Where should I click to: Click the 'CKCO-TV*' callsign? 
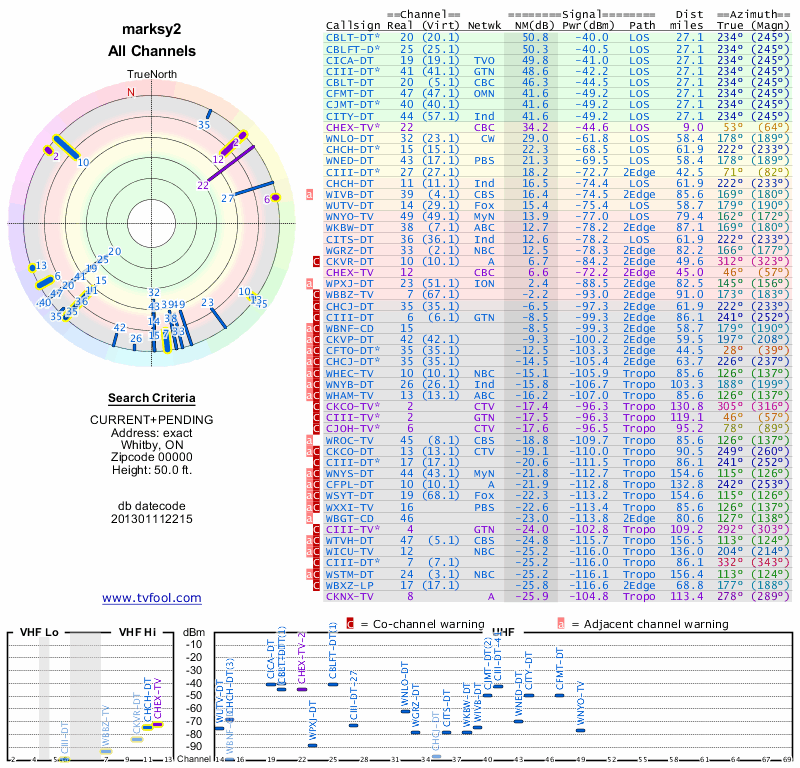pos(353,407)
